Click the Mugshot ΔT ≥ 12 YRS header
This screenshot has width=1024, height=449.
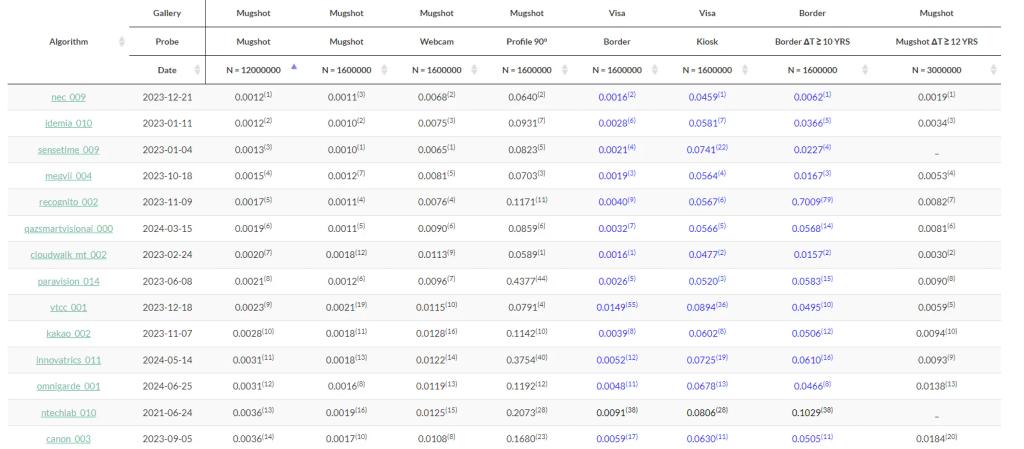(x=936, y=42)
